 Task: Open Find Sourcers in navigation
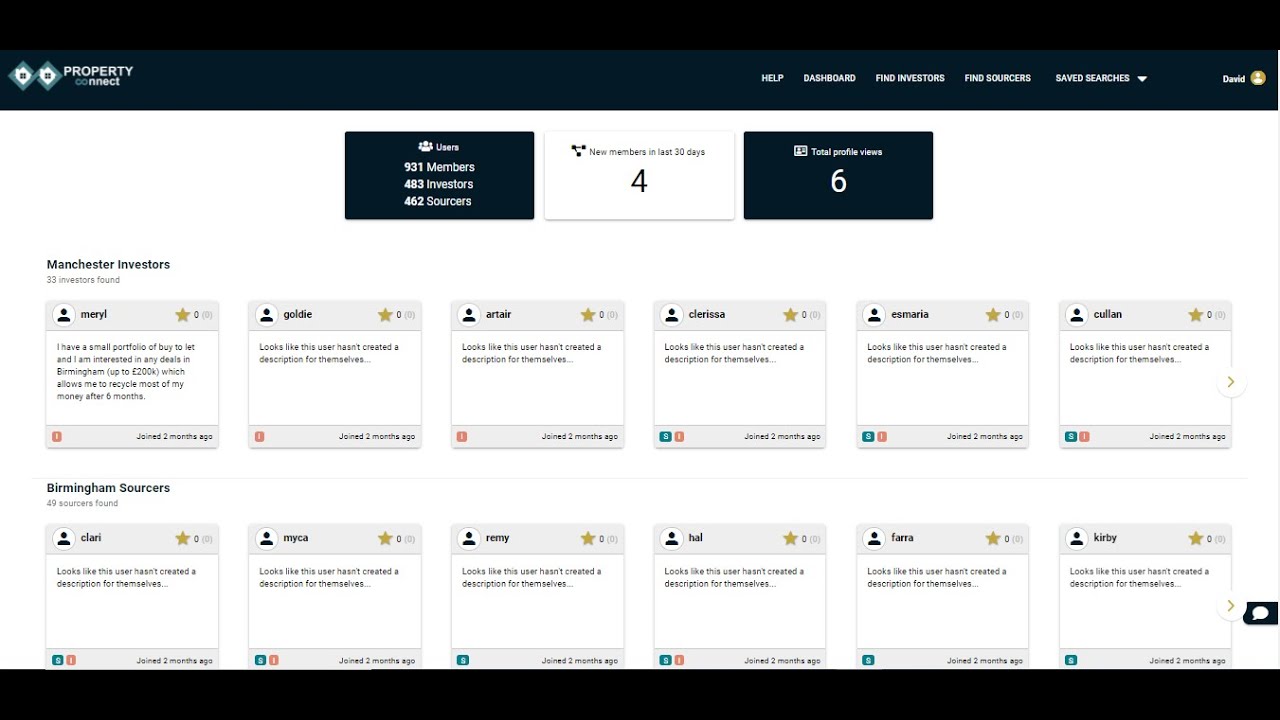[x=997, y=78]
